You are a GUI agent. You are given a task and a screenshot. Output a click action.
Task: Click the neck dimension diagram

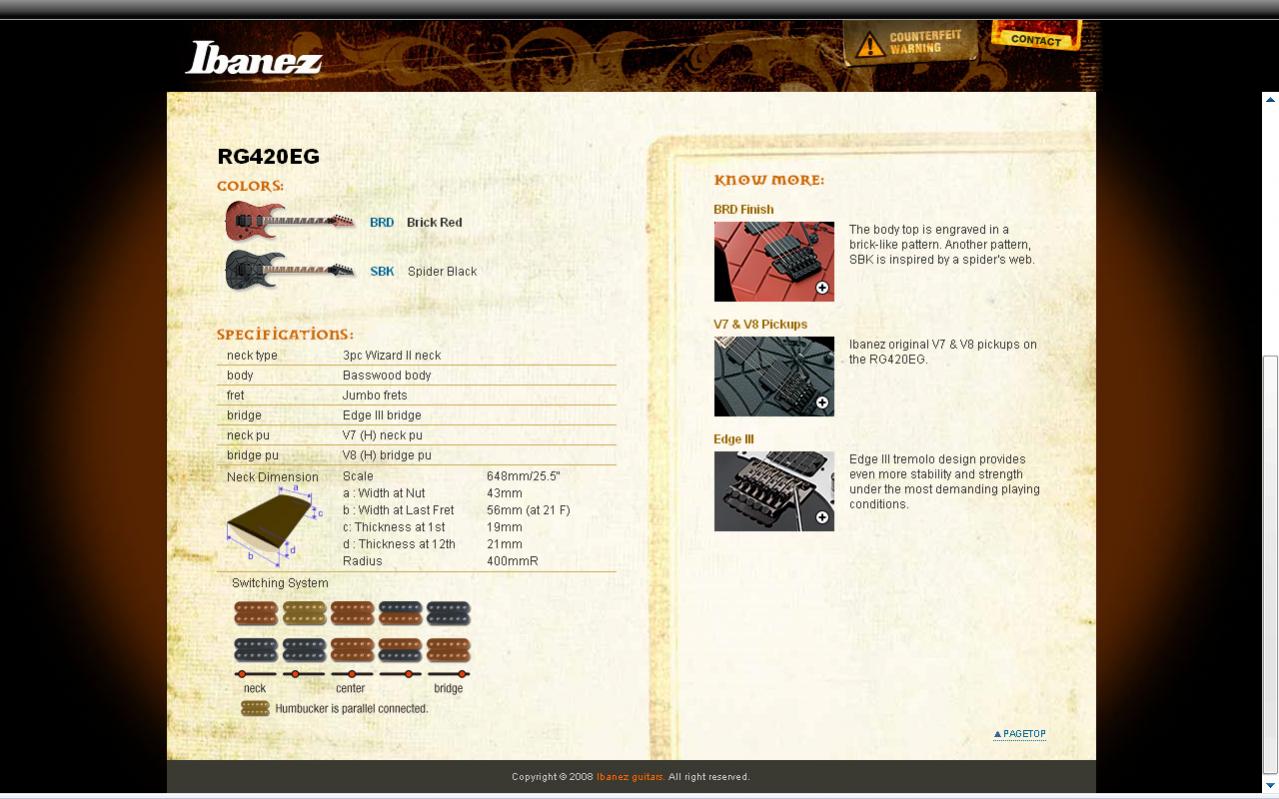coord(274,526)
